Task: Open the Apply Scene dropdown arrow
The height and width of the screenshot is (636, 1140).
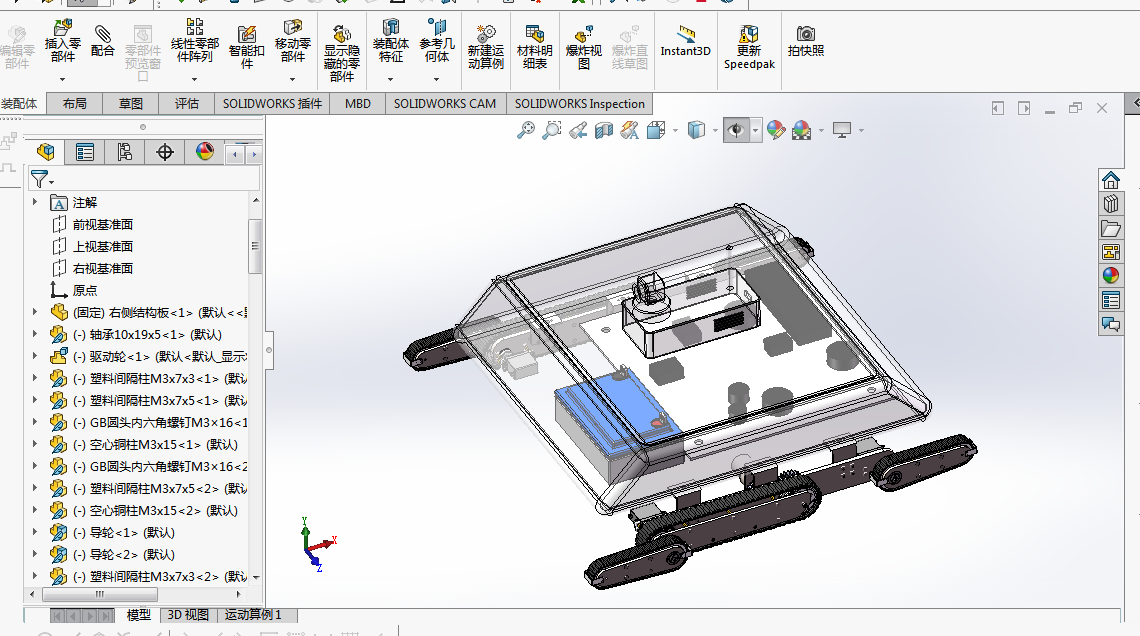Action: tap(822, 131)
